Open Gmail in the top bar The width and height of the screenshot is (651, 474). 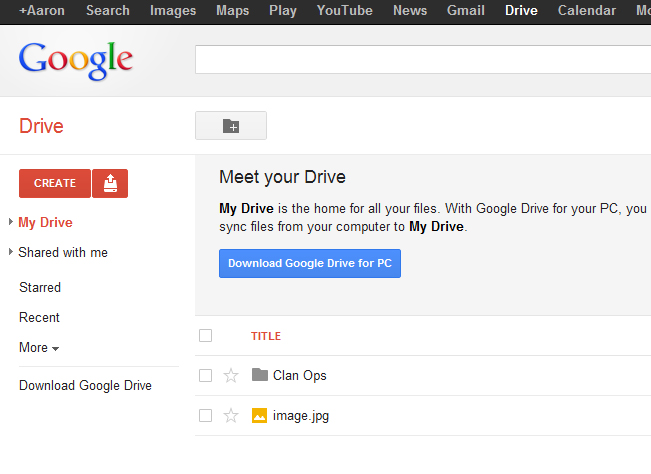click(466, 10)
